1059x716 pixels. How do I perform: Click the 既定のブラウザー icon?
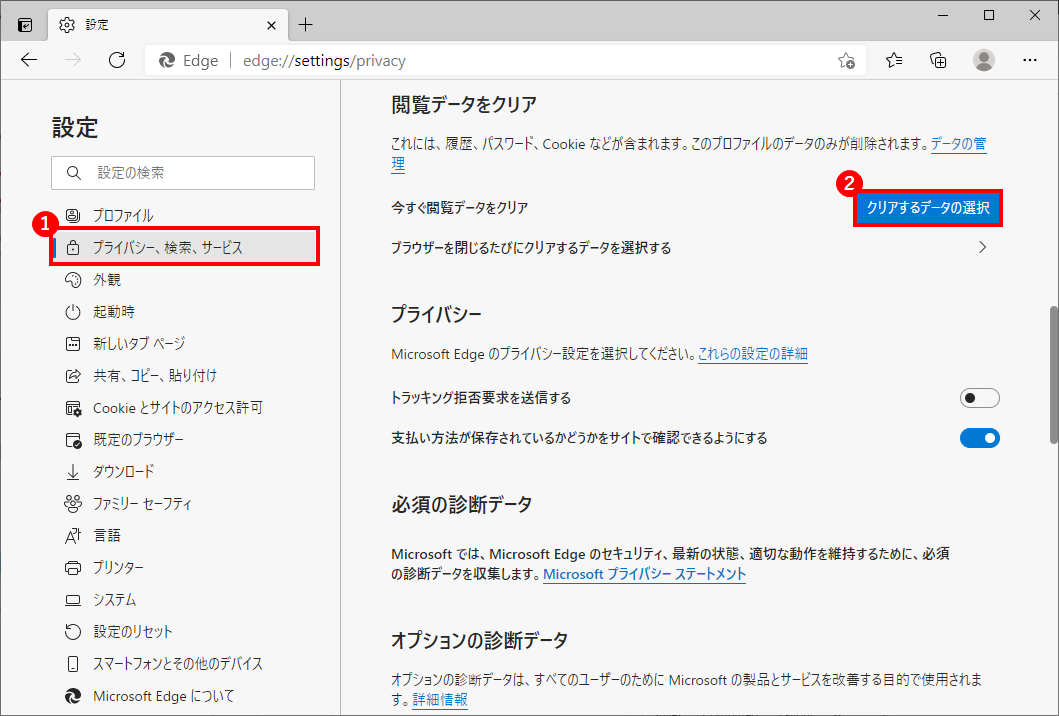tap(72, 440)
